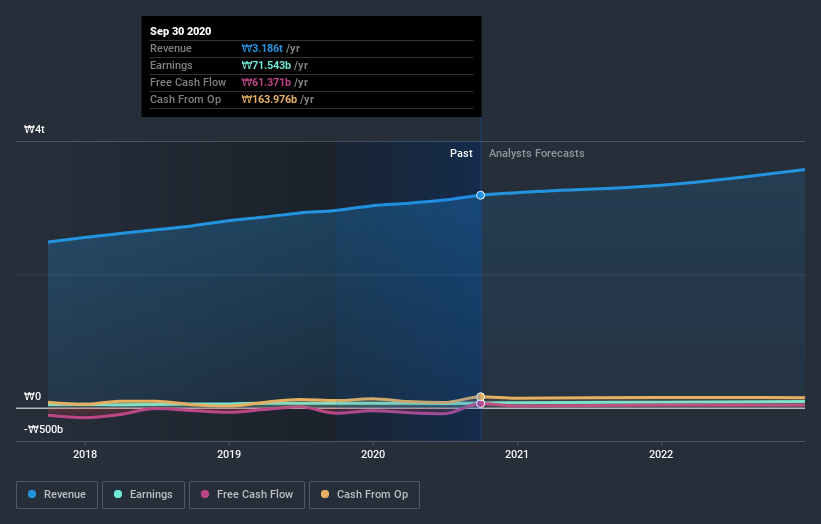Toggle the Free Cash Flow legend series
The height and width of the screenshot is (524, 821).
click(x=247, y=495)
